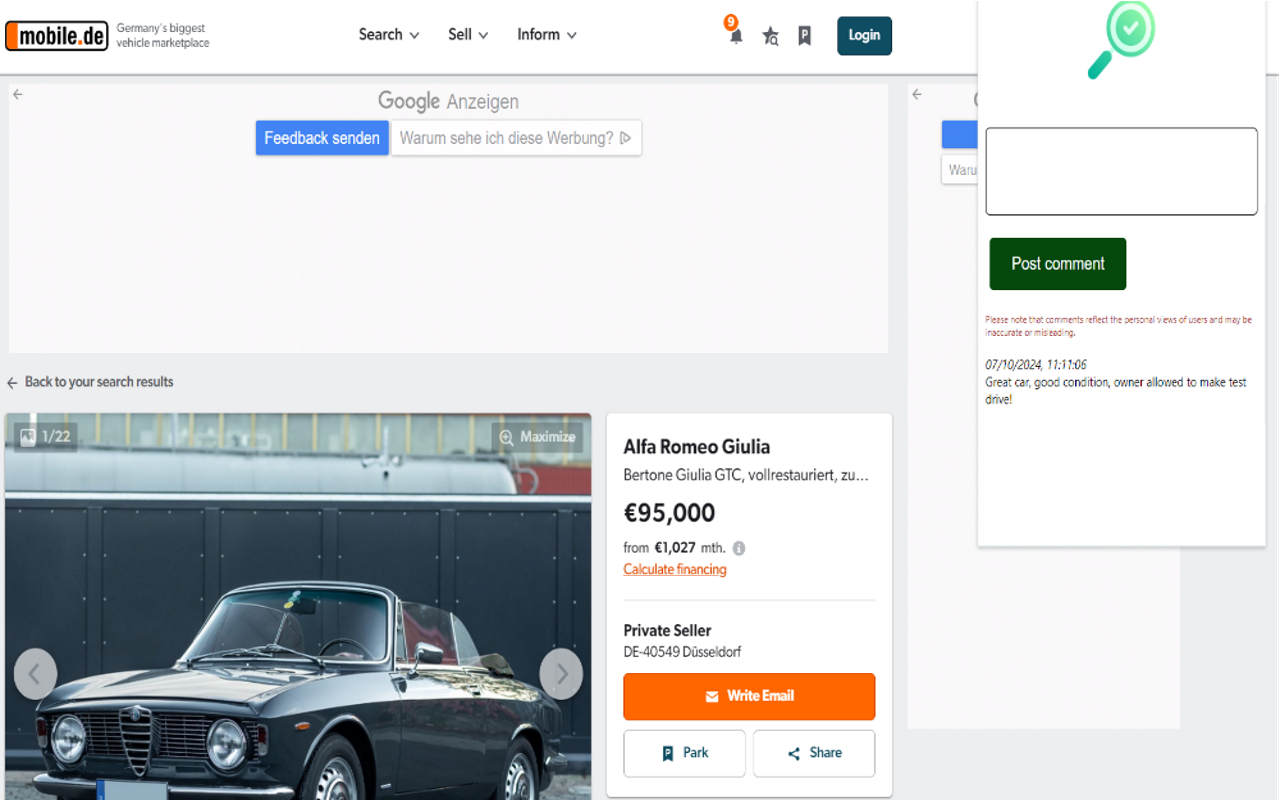Click the Write Email button
The width and height of the screenshot is (1280, 800).
[x=749, y=696]
